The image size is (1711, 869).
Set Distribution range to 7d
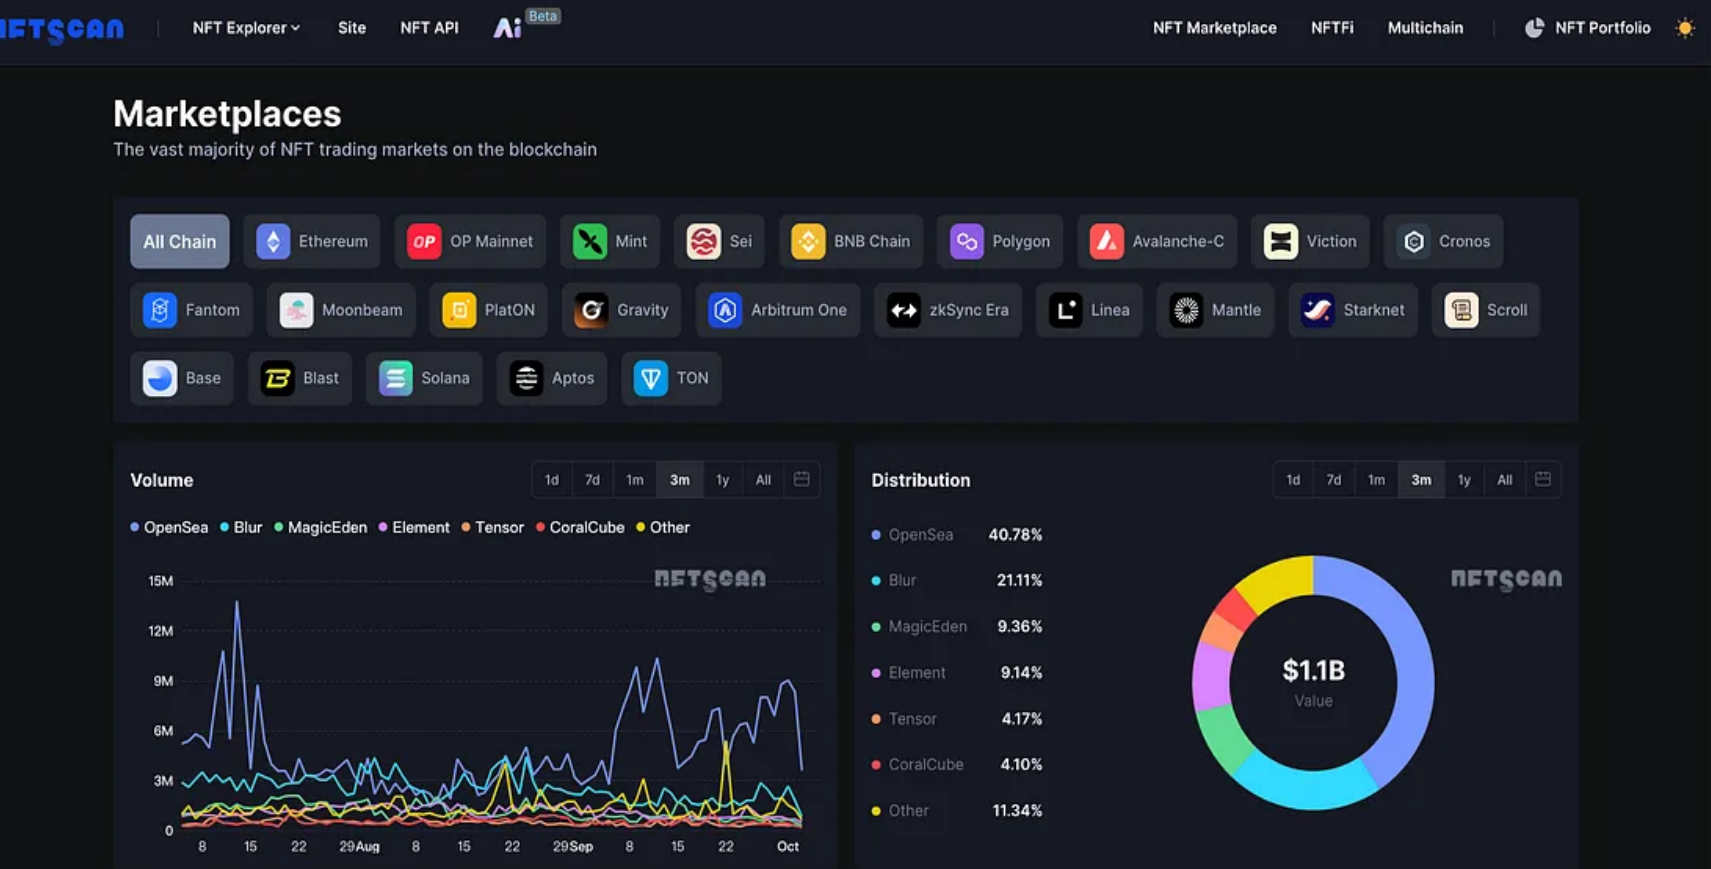tap(1333, 480)
